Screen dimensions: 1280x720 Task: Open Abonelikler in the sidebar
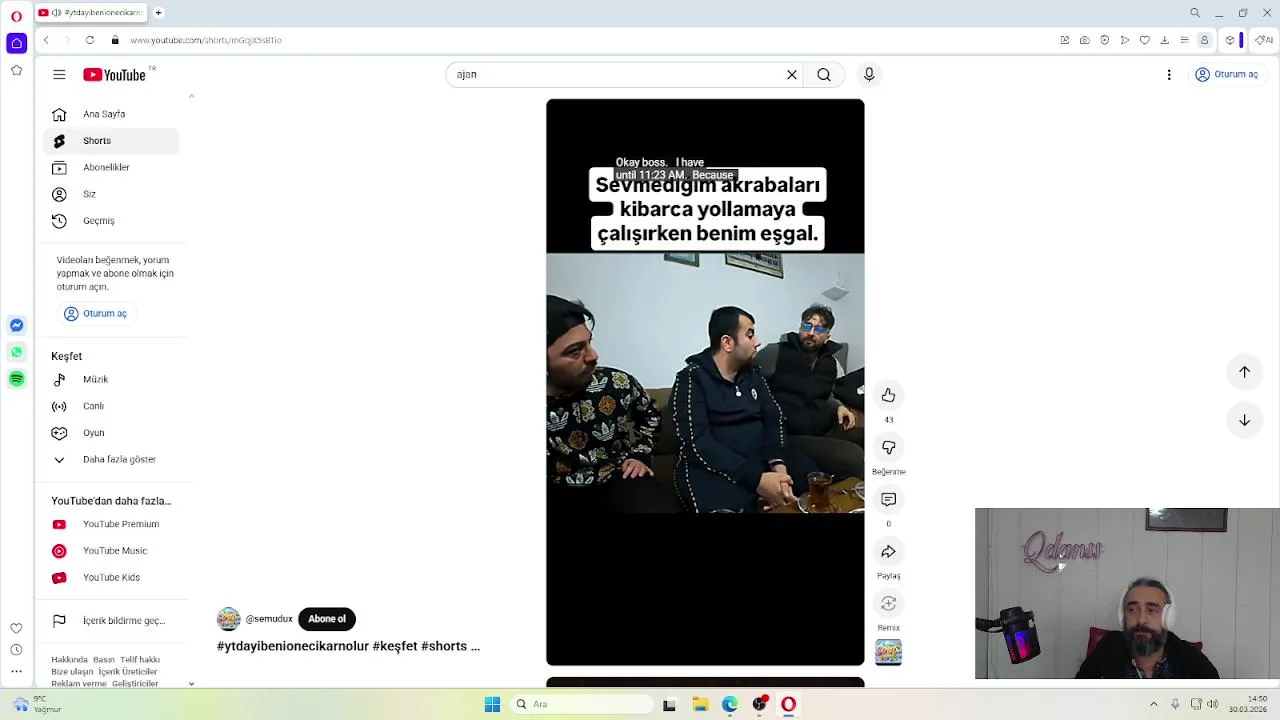111,167
